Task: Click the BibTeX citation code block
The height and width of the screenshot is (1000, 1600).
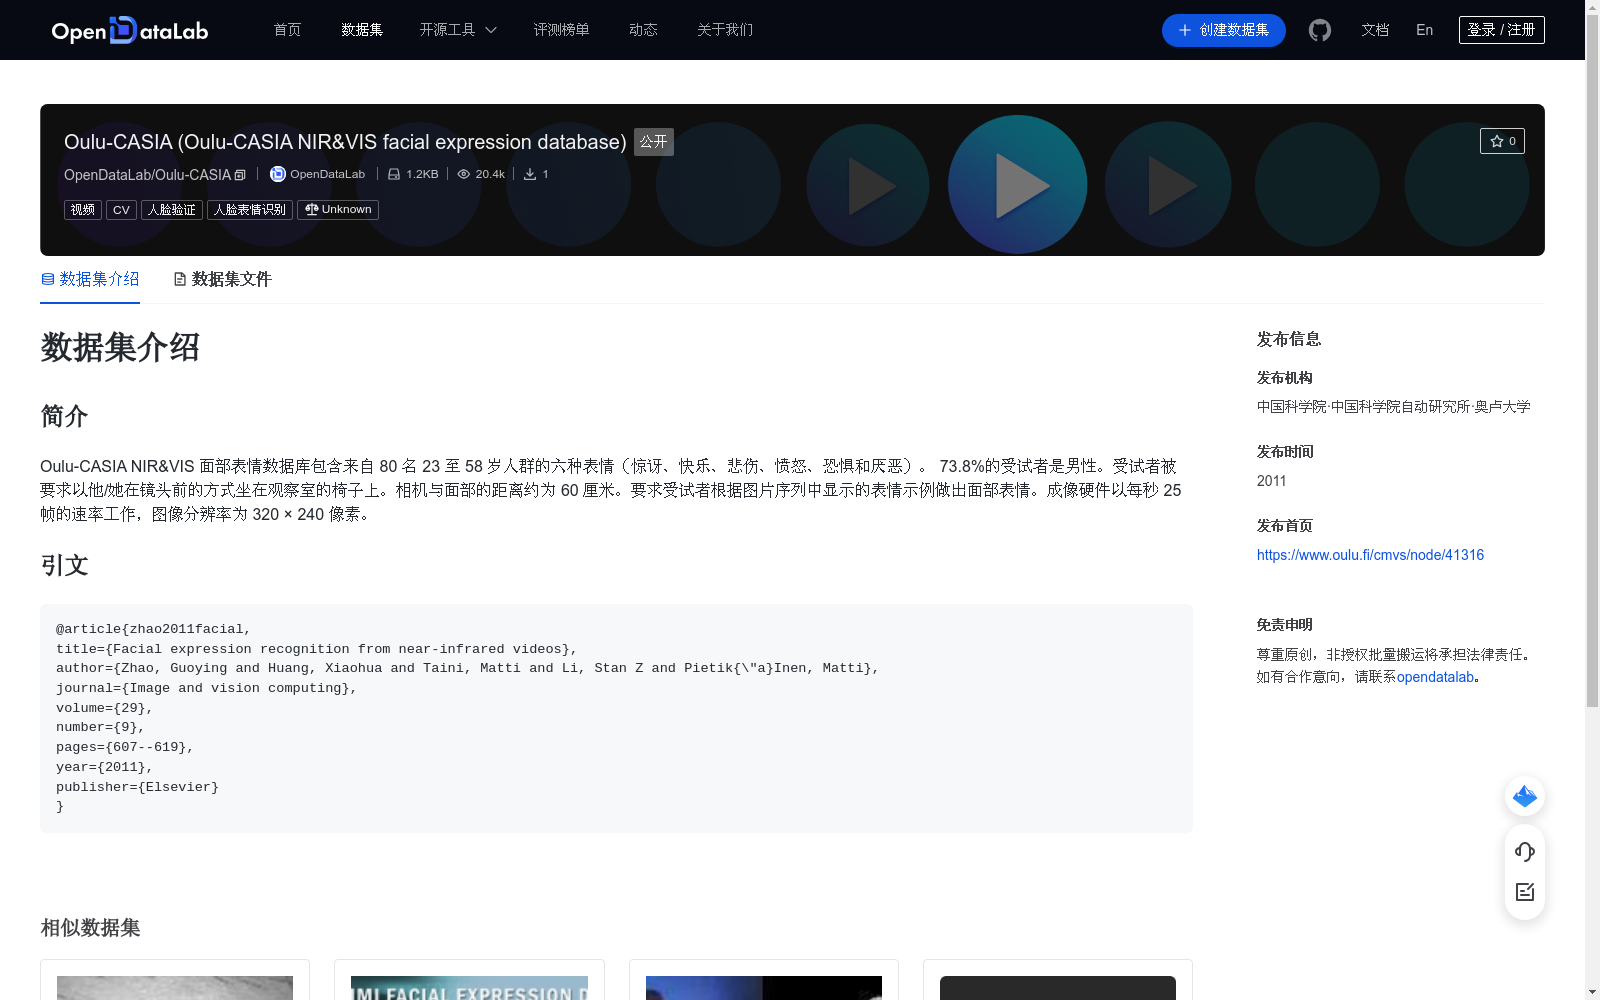Action: 616,718
